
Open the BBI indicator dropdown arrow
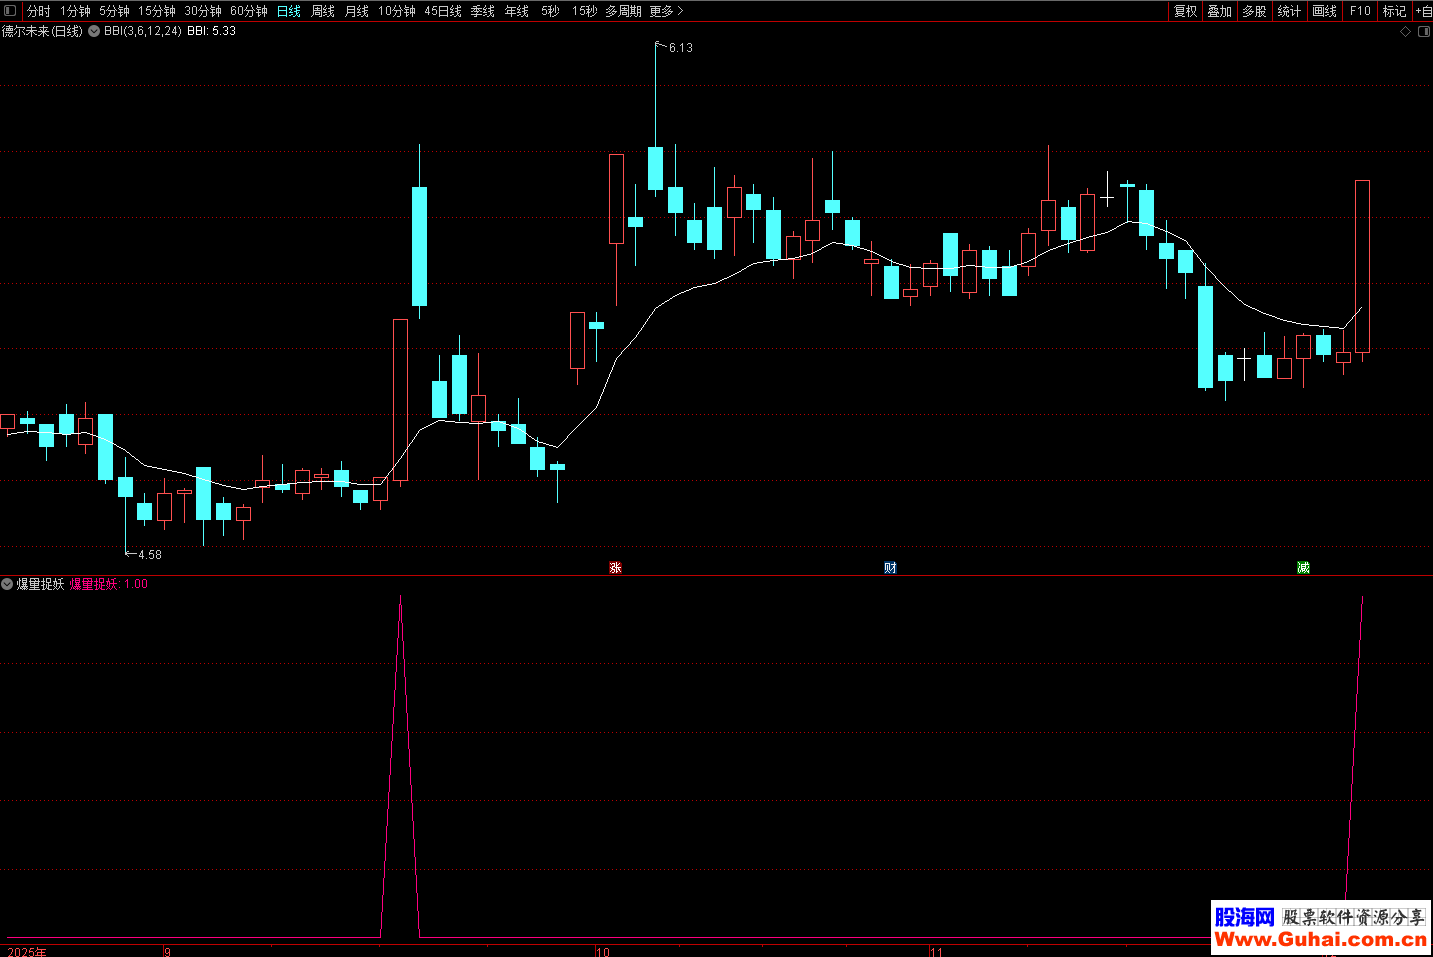(x=94, y=32)
